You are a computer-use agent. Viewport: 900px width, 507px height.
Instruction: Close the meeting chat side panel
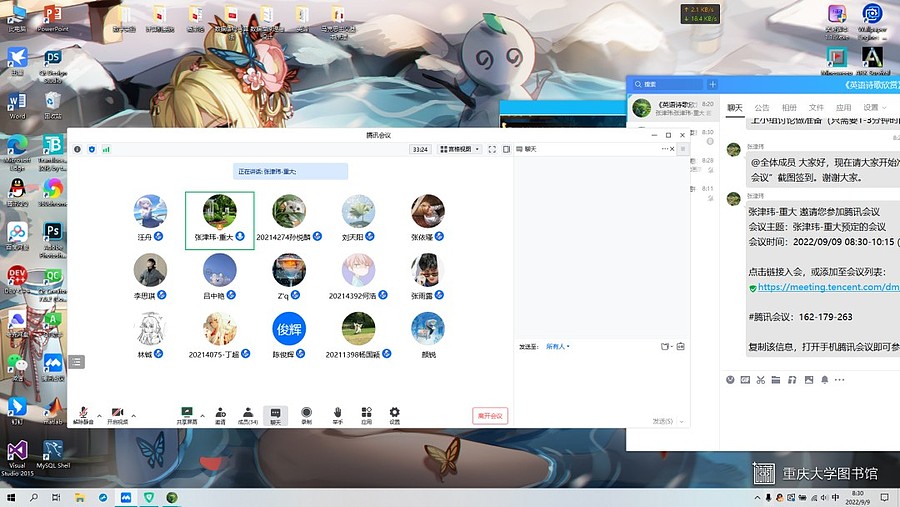[x=672, y=149]
